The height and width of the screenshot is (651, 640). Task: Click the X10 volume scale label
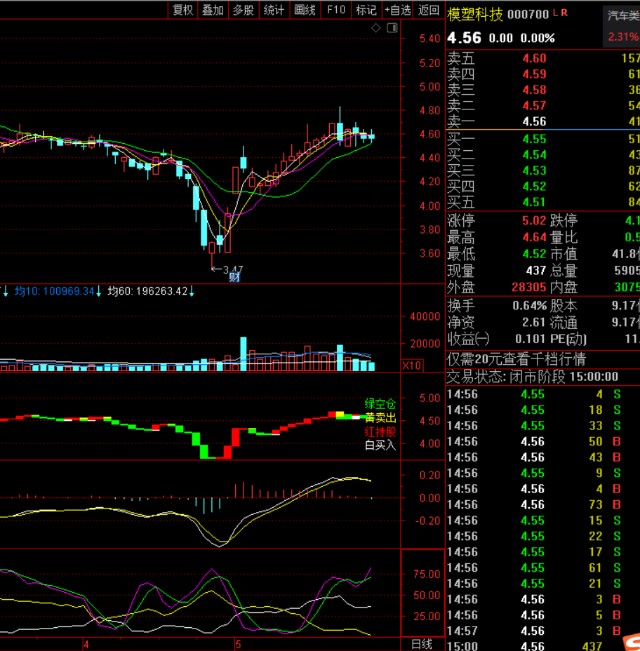coord(409,366)
